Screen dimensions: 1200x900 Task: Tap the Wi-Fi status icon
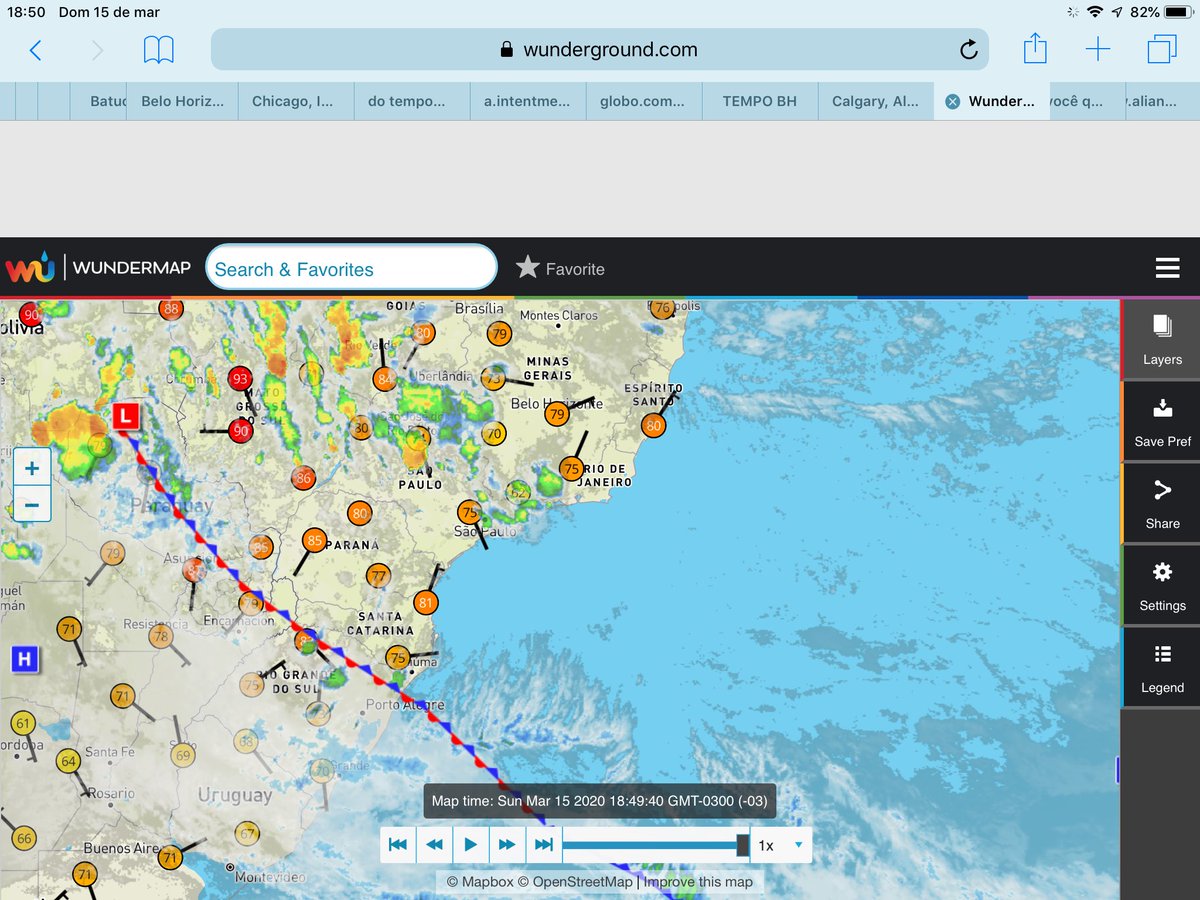pyautogui.click(x=1095, y=12)
